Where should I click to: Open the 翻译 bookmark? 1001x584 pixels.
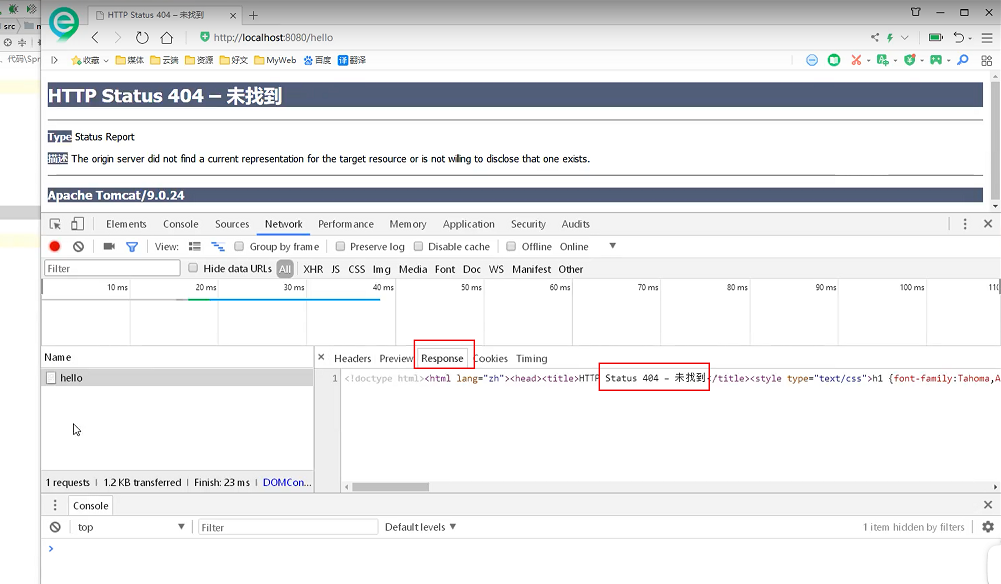click(352, 60)
